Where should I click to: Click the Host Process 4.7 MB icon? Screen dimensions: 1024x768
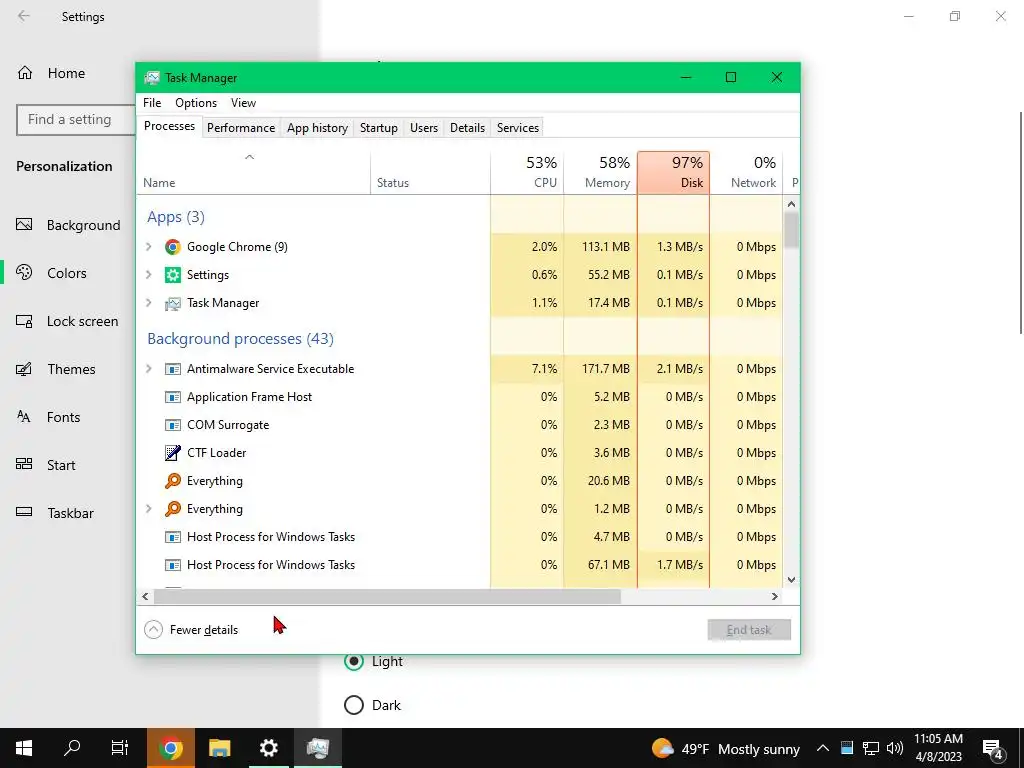click(172, 537)
